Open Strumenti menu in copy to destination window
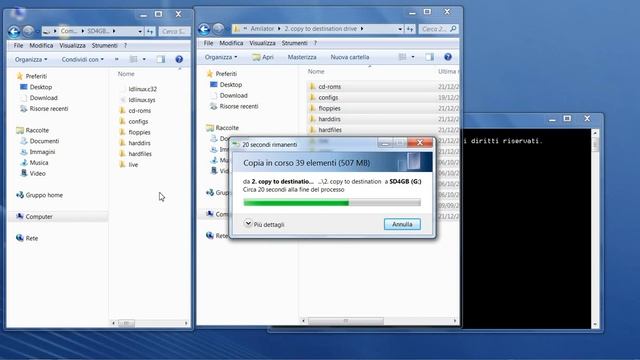Viewport: 640px width, 360px height. coord(294,43)
